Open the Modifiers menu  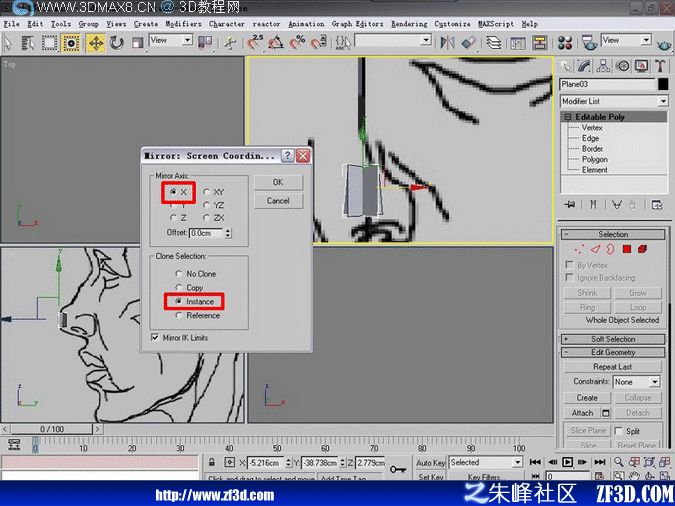click(183, 24)
